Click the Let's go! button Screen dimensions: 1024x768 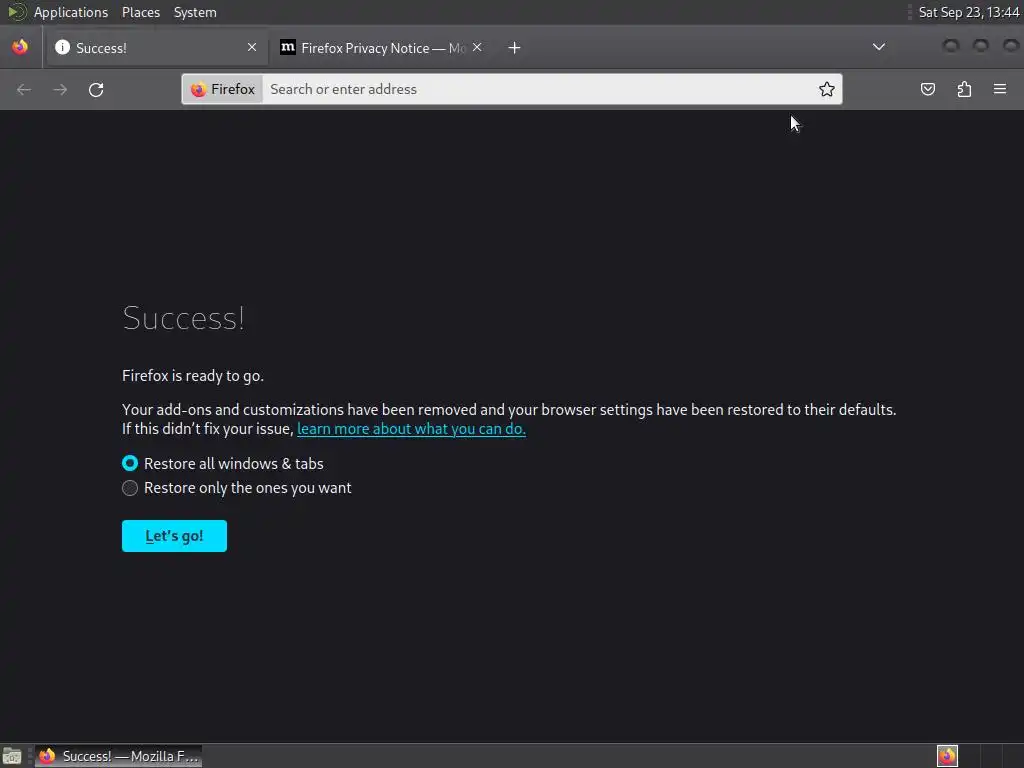tap(174, 536)
